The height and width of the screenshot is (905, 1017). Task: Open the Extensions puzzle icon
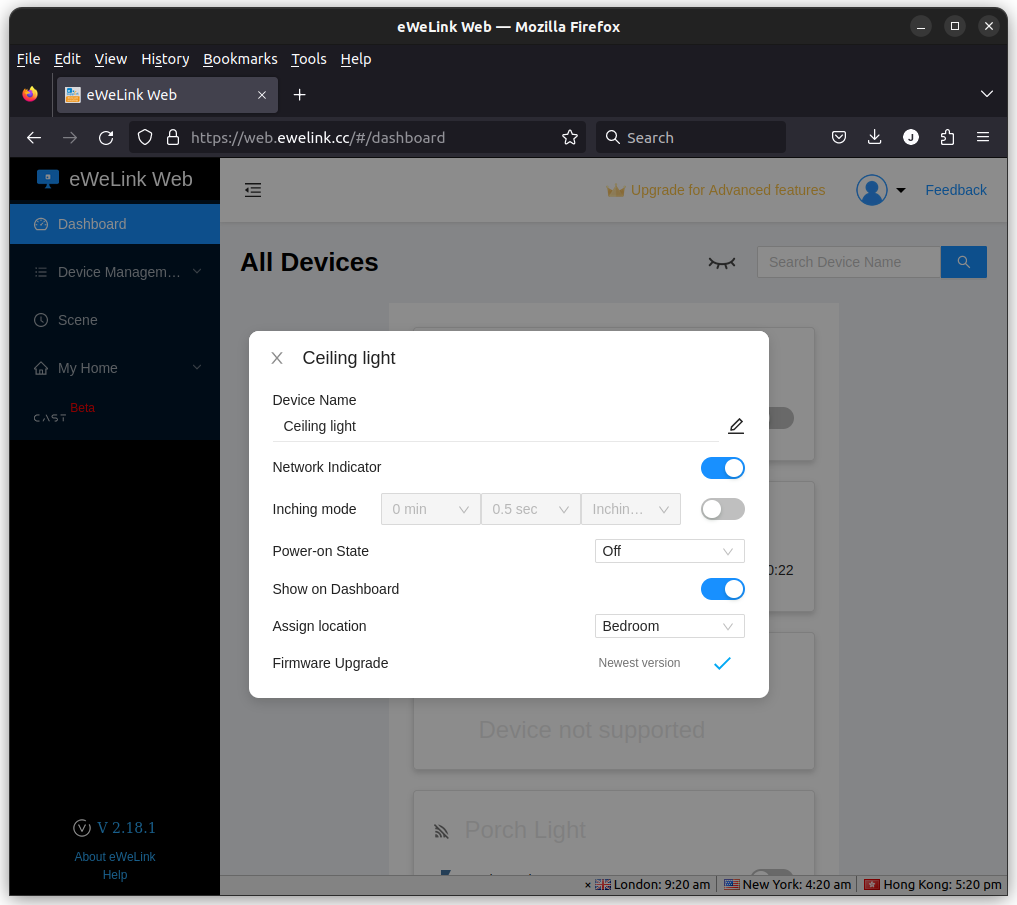tap(947, 138)
